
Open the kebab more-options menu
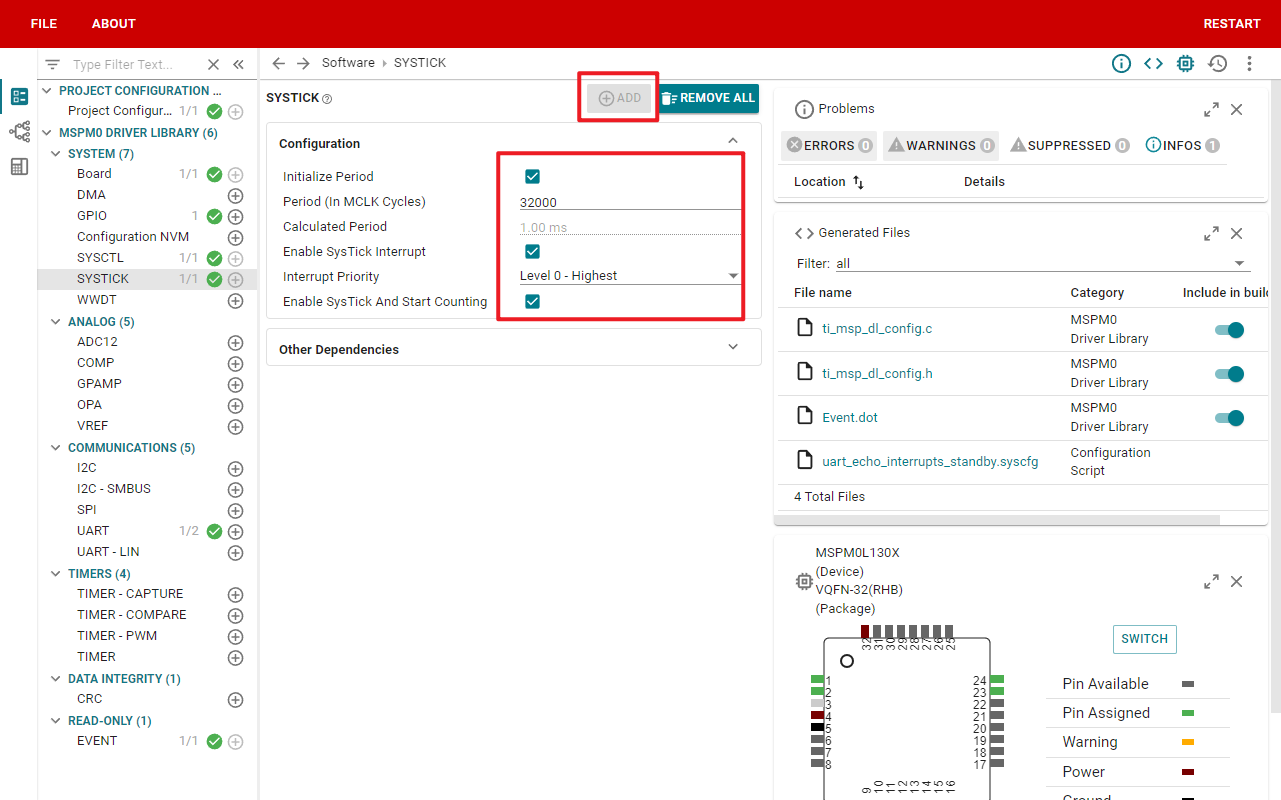point(1249,63)
